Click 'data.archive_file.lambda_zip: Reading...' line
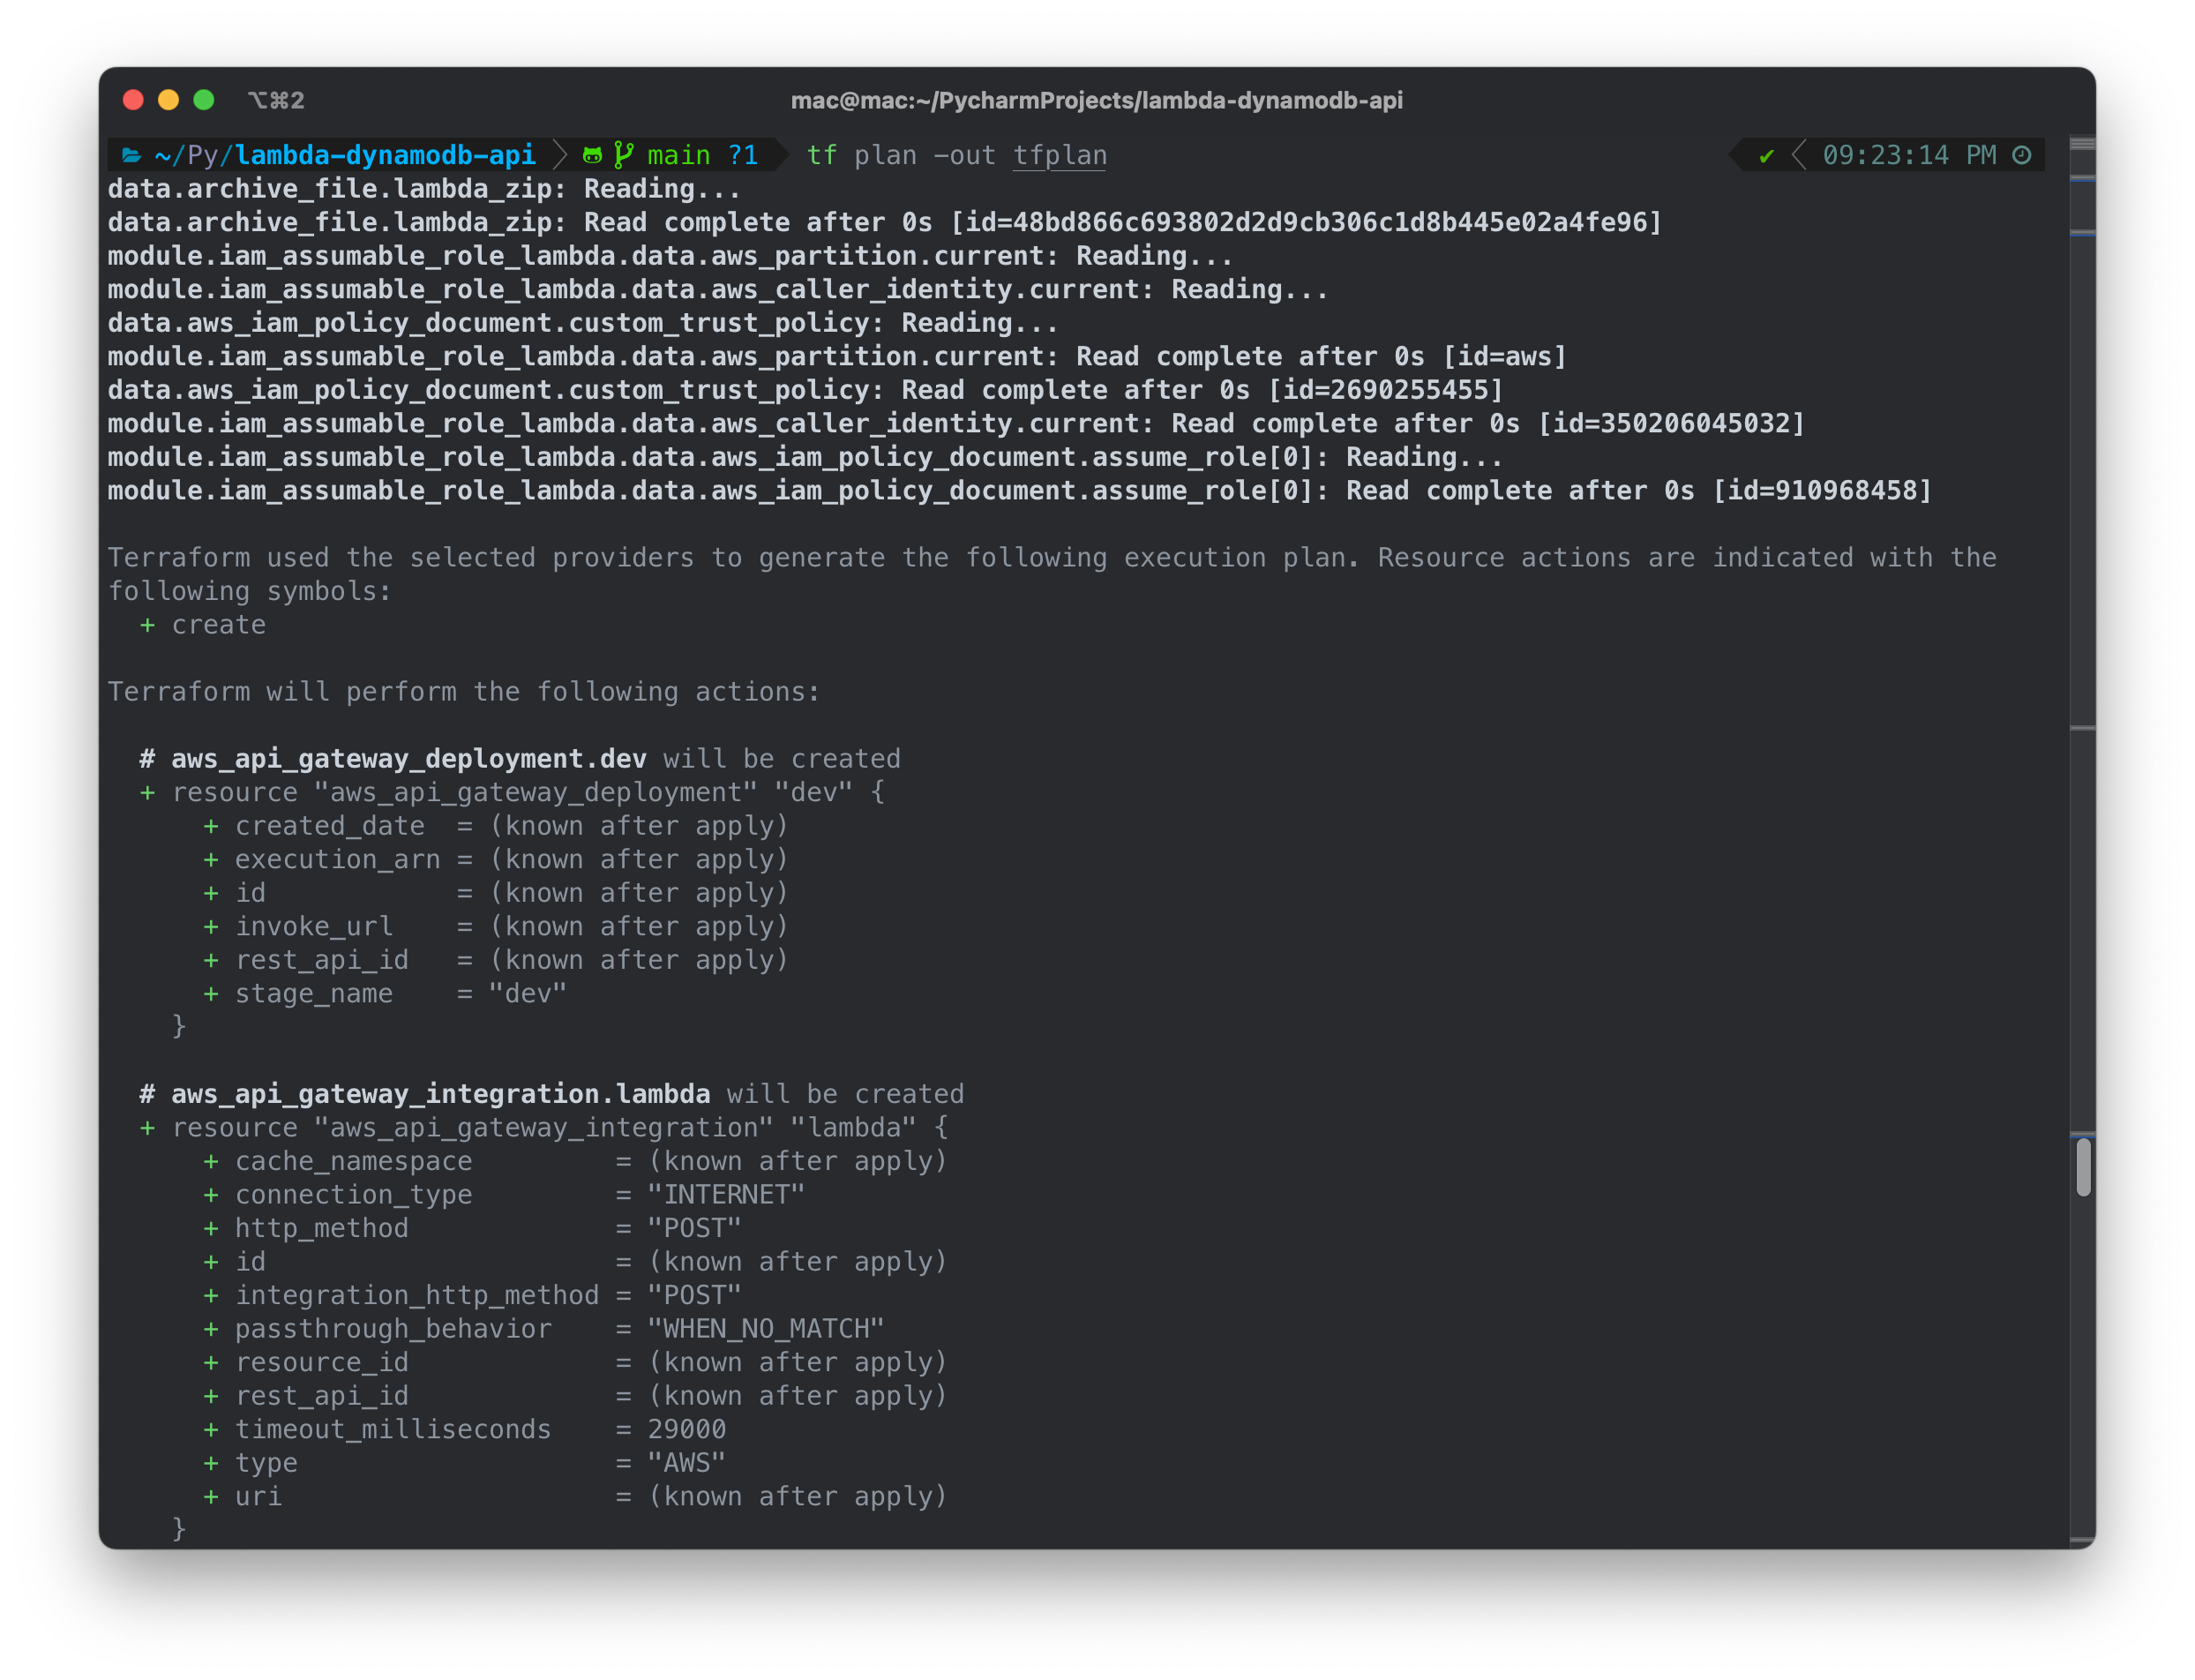Viewport: 2195px width, 1680px height. pyautogui.click(x=425, y=188)
